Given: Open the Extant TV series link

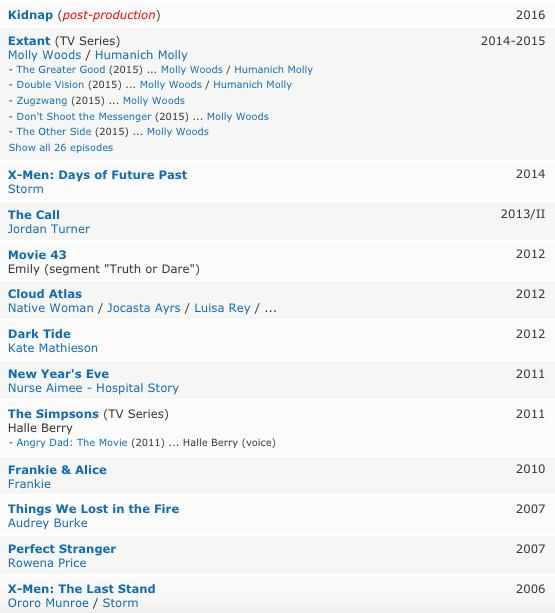Looking at the screenshot, I should [29, 41].
